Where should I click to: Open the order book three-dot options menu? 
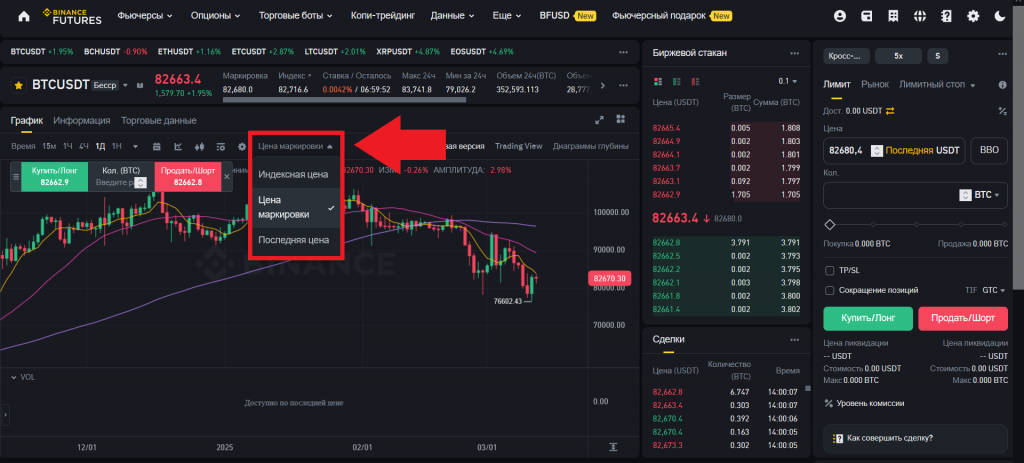pyautogui.click(x=794, y=53)
